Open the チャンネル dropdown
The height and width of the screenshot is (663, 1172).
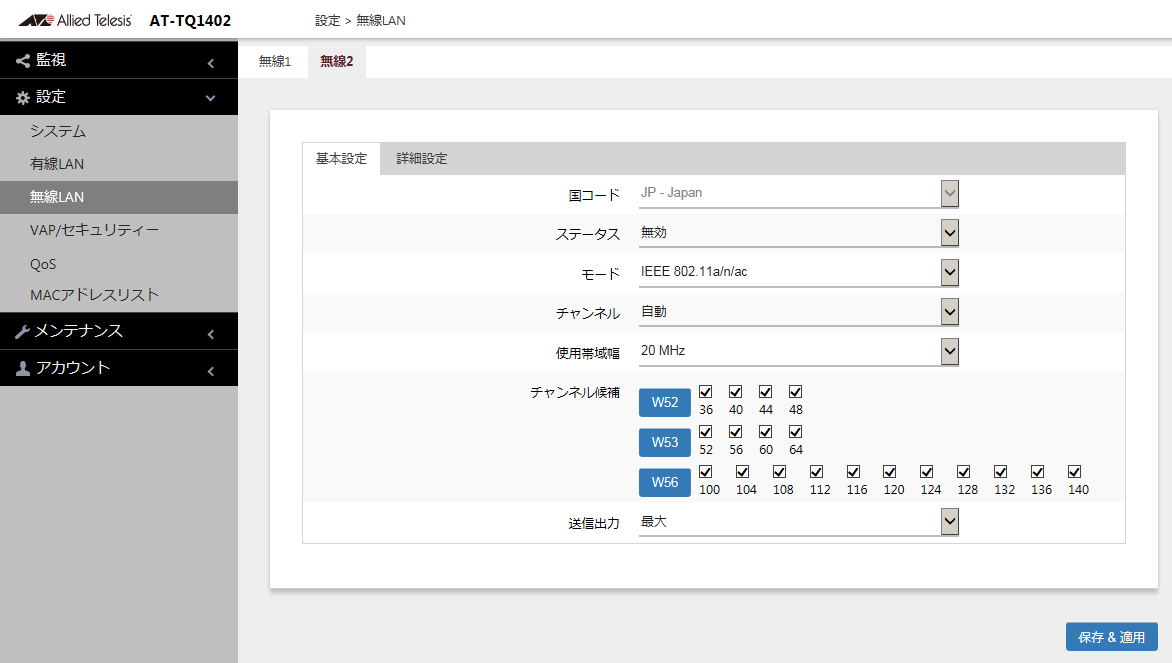798,312
